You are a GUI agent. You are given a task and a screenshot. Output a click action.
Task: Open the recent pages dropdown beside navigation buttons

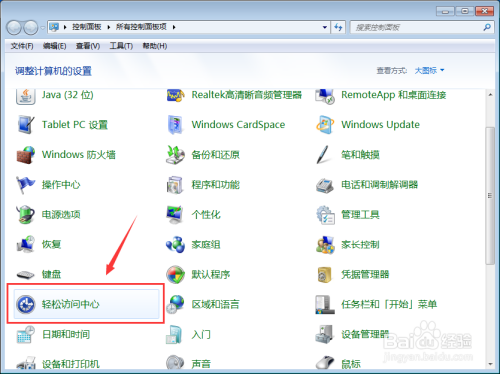(x=43, y=28)
